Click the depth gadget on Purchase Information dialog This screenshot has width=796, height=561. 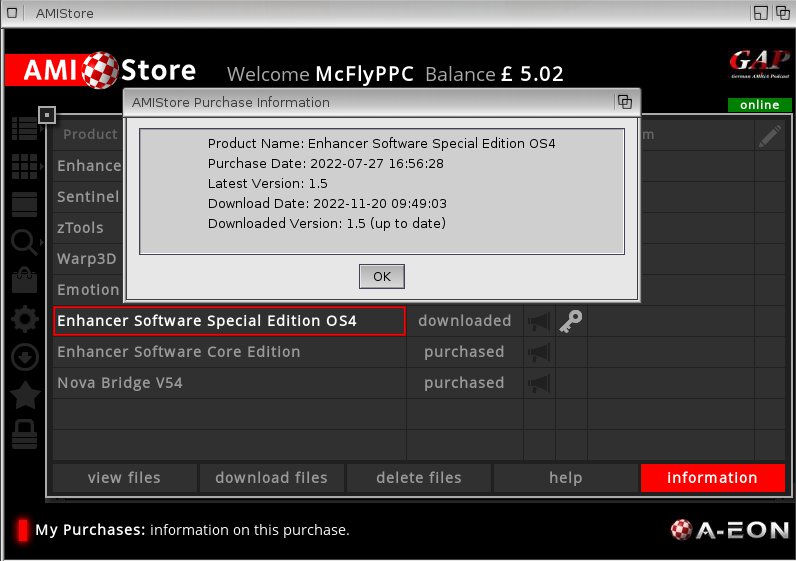(625, 102)
